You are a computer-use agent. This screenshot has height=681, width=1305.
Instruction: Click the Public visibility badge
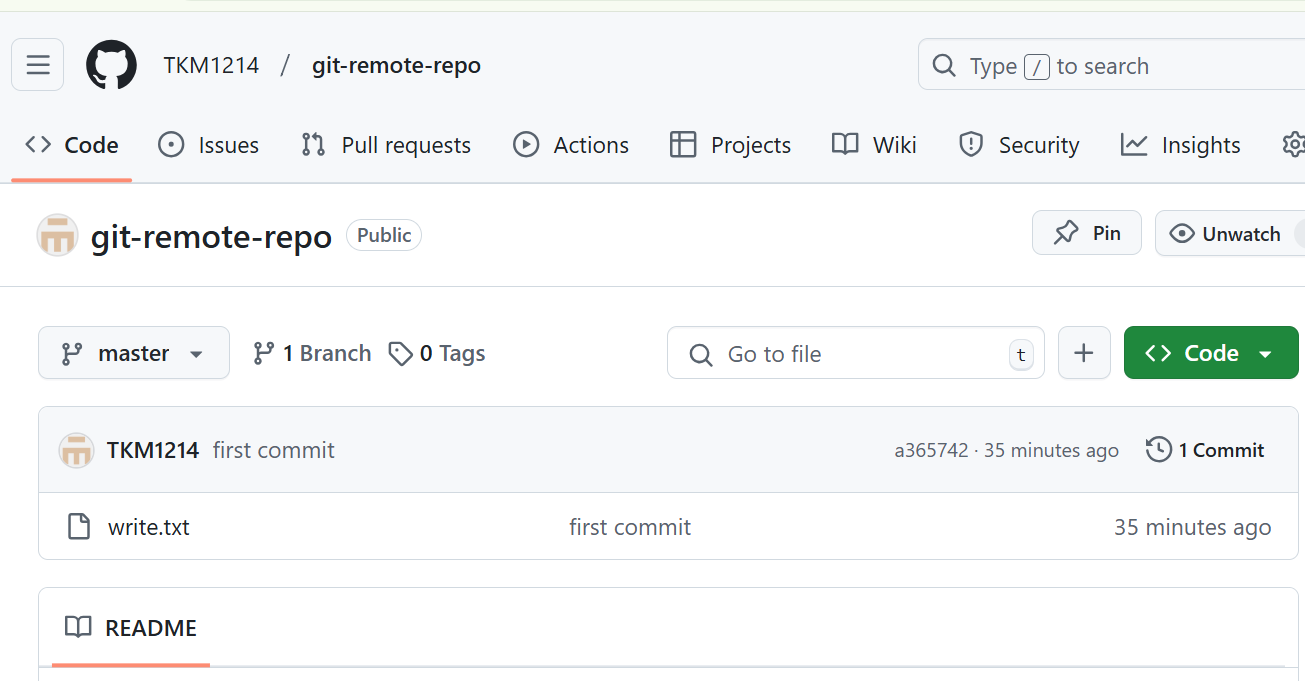tap(384, 235)
